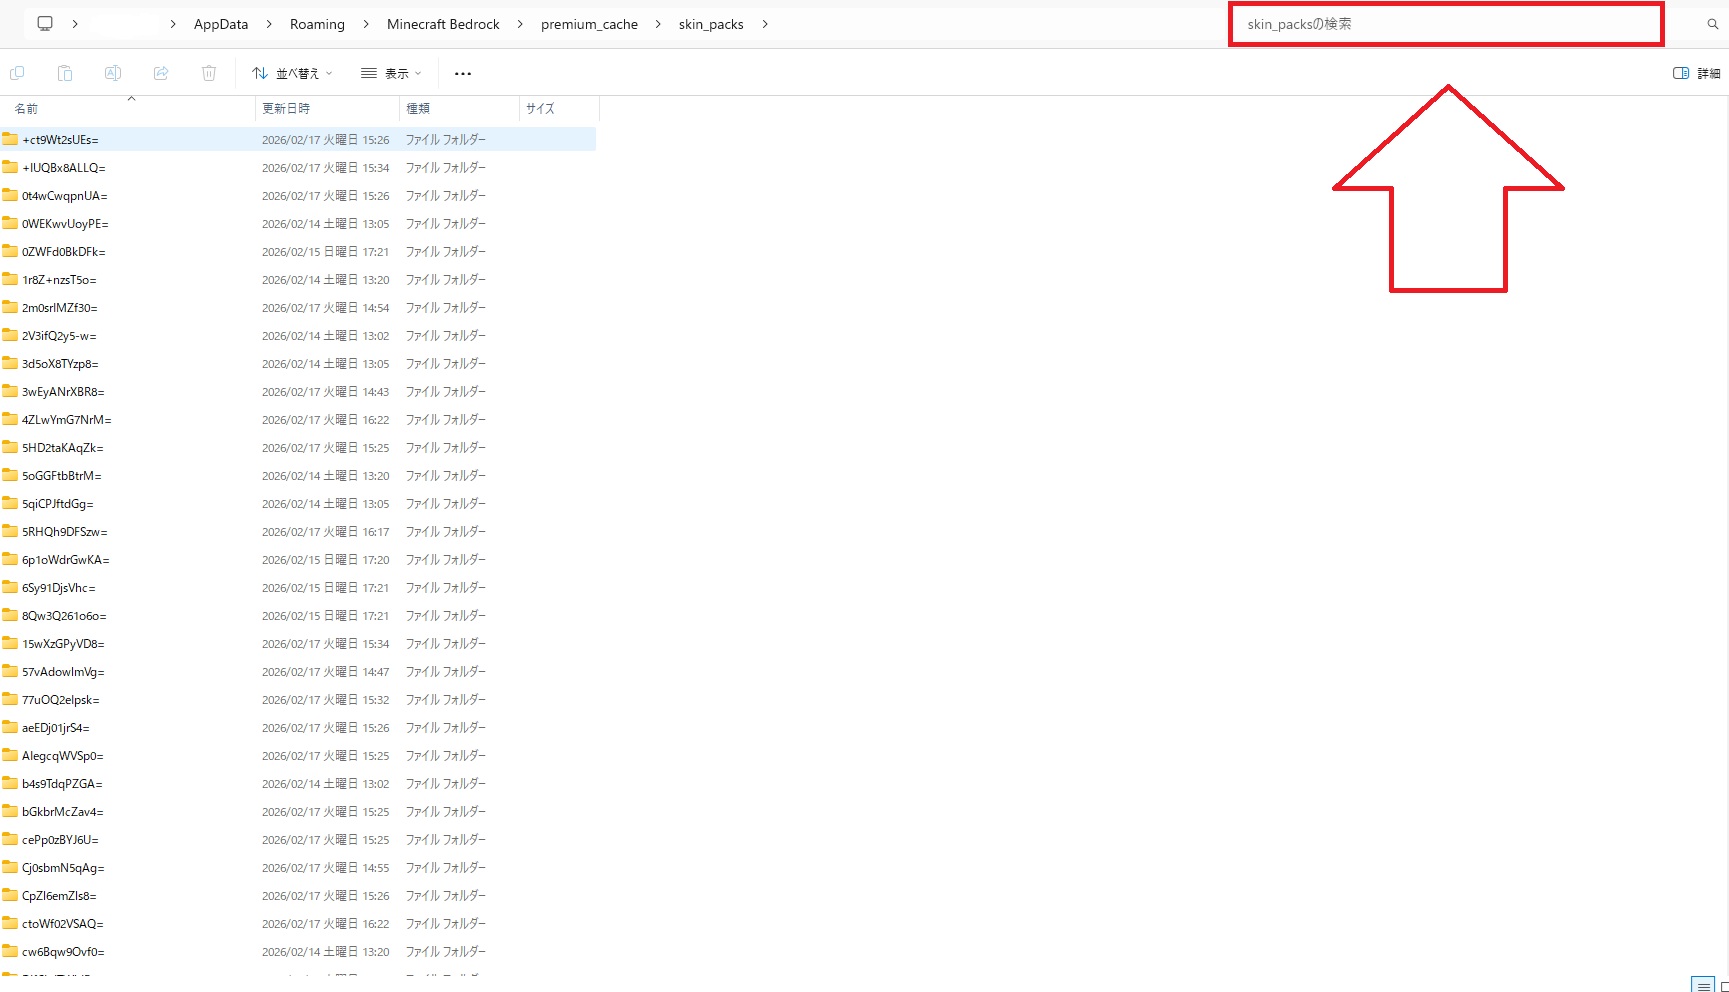Click the Copy icon in toolbar
The height and width of the screenshot is (992, 1729).
[x=17, y=73]
